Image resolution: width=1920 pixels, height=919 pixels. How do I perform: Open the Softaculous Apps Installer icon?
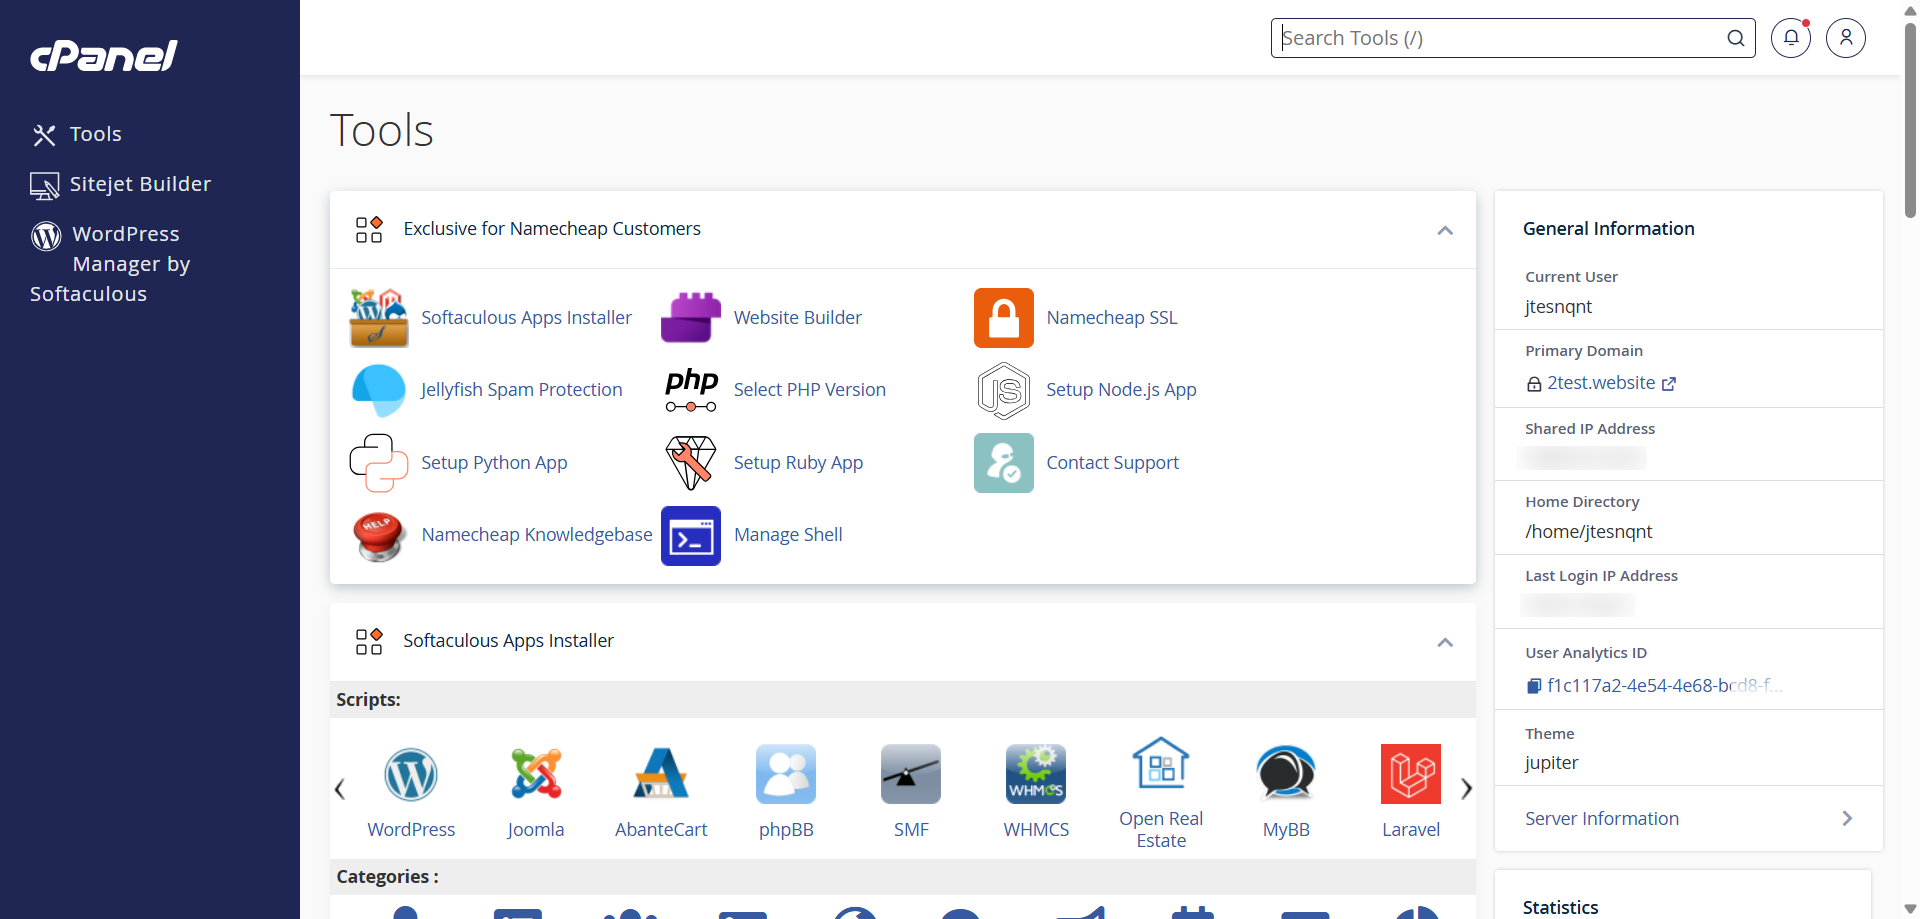[379, 318]
